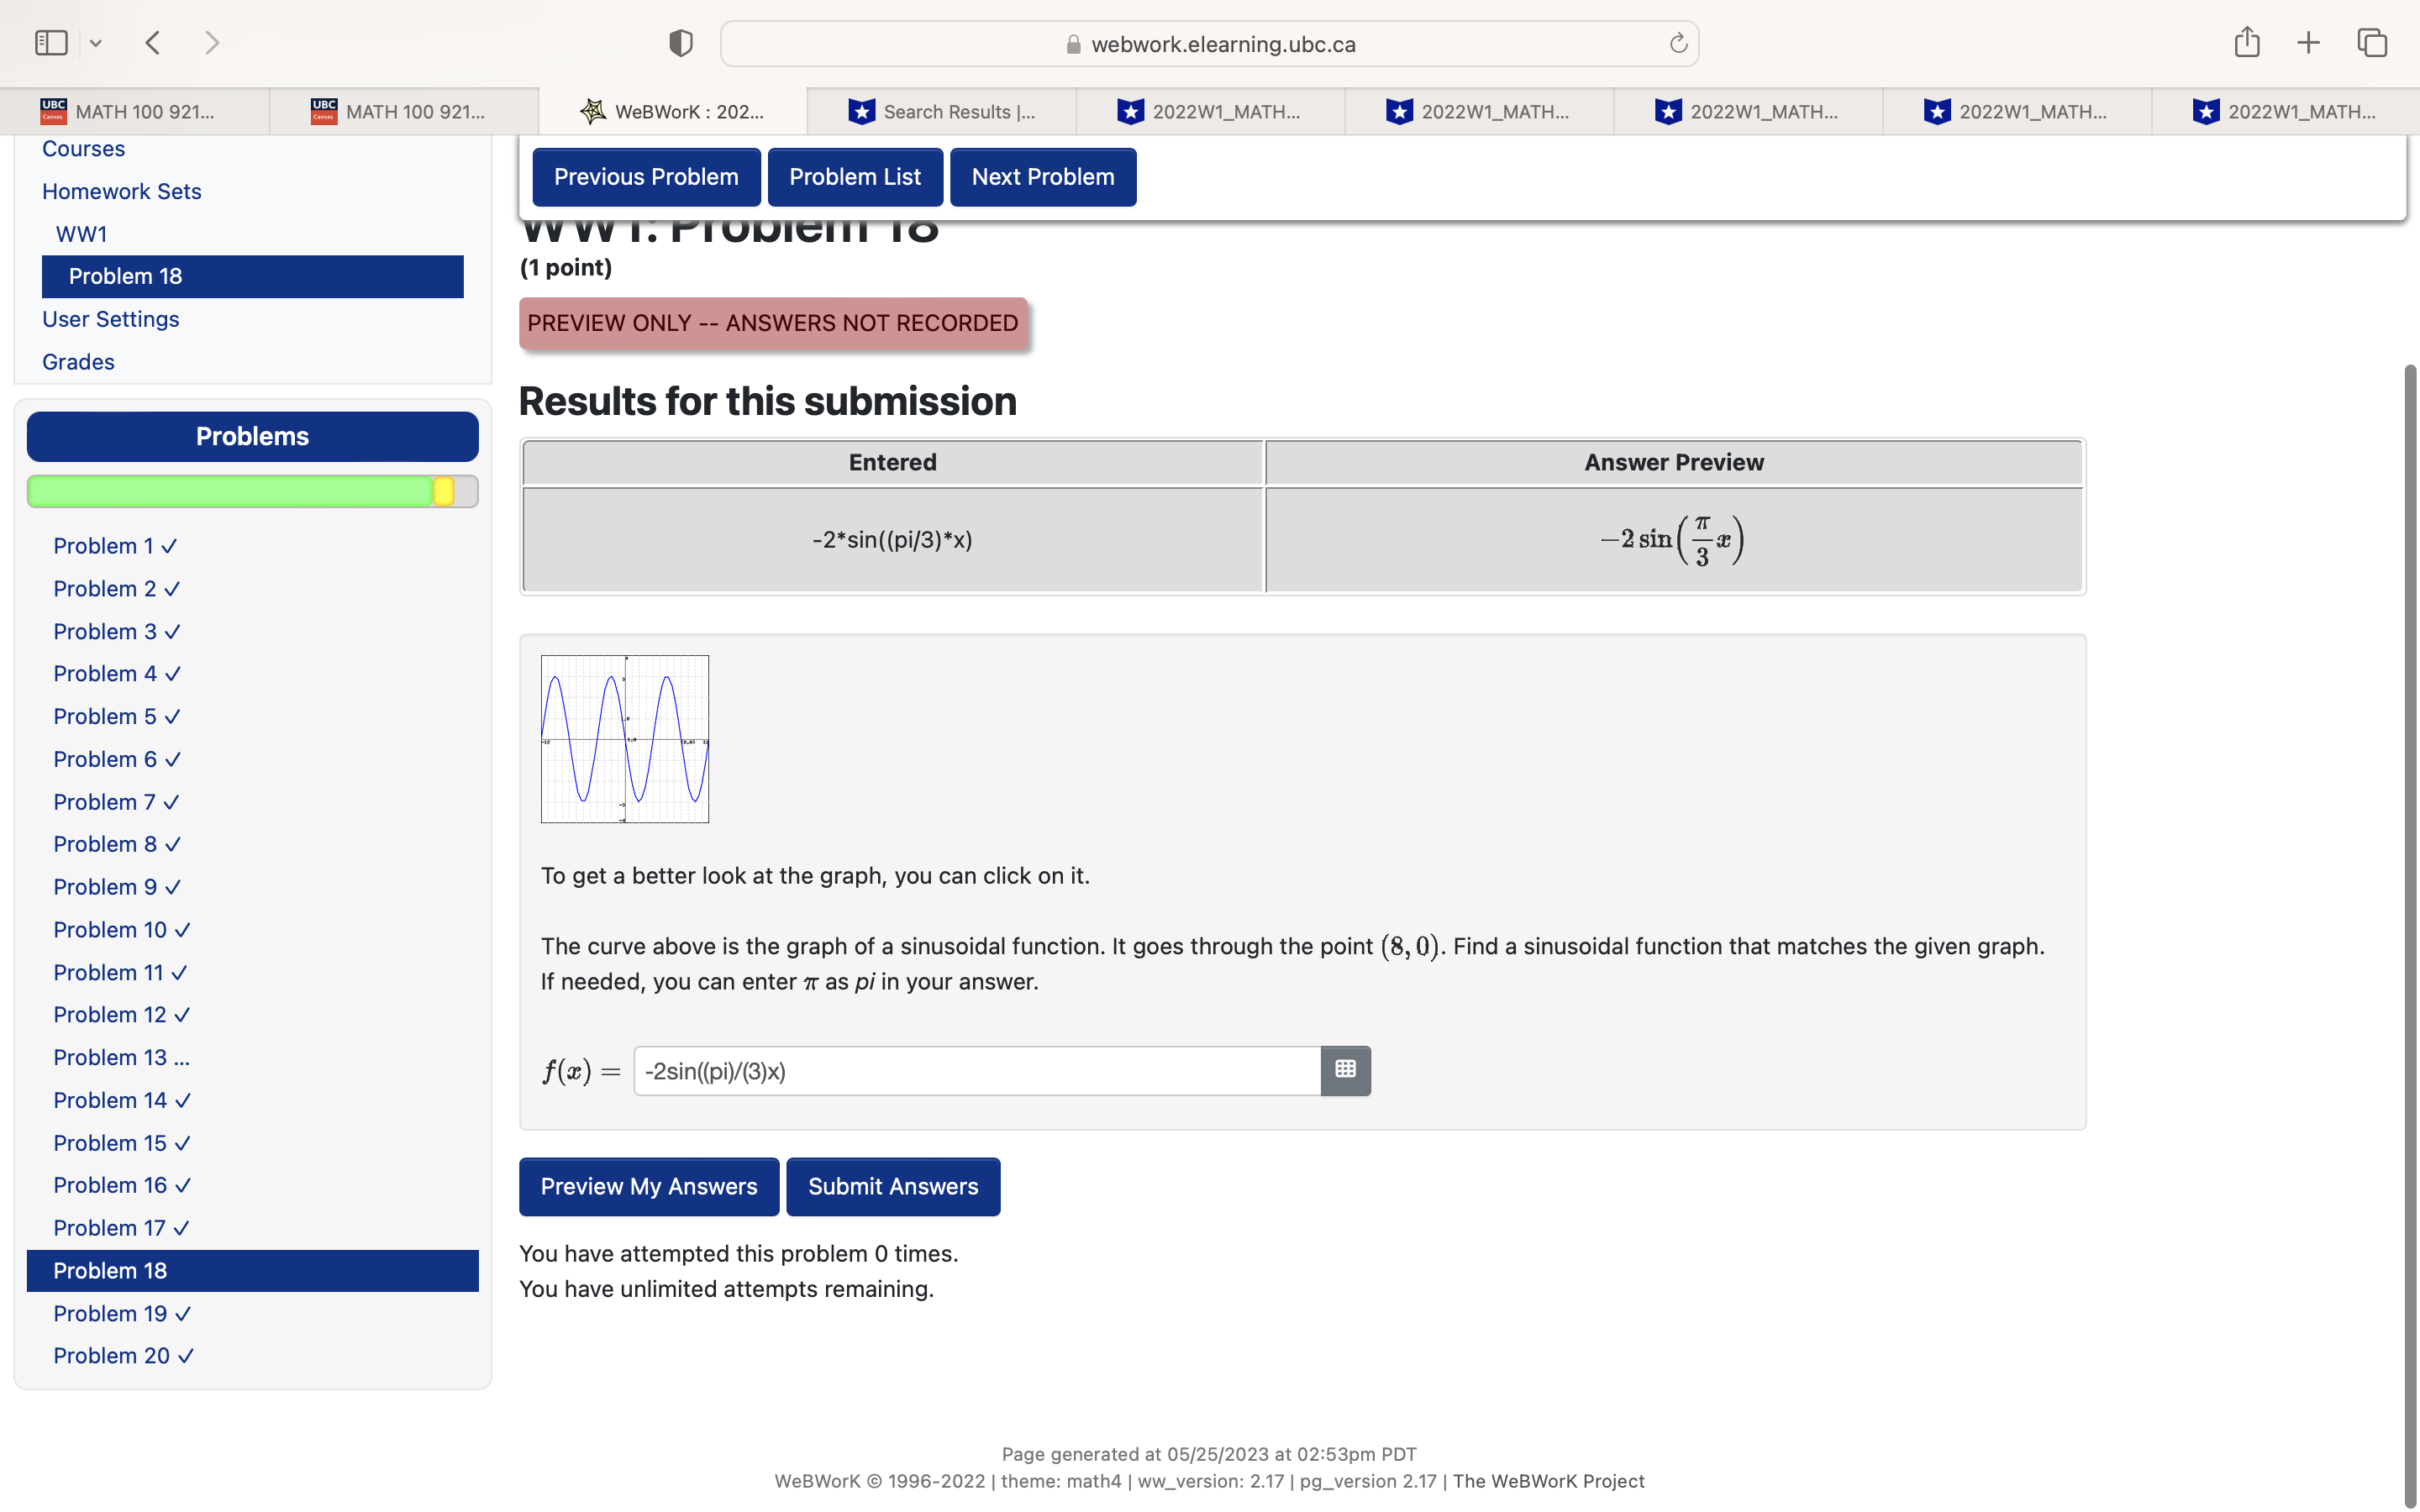Open the Privacy Report shield icon
The width and height of the screenshot is (2420, 1512).
click(x=680, y=42)
